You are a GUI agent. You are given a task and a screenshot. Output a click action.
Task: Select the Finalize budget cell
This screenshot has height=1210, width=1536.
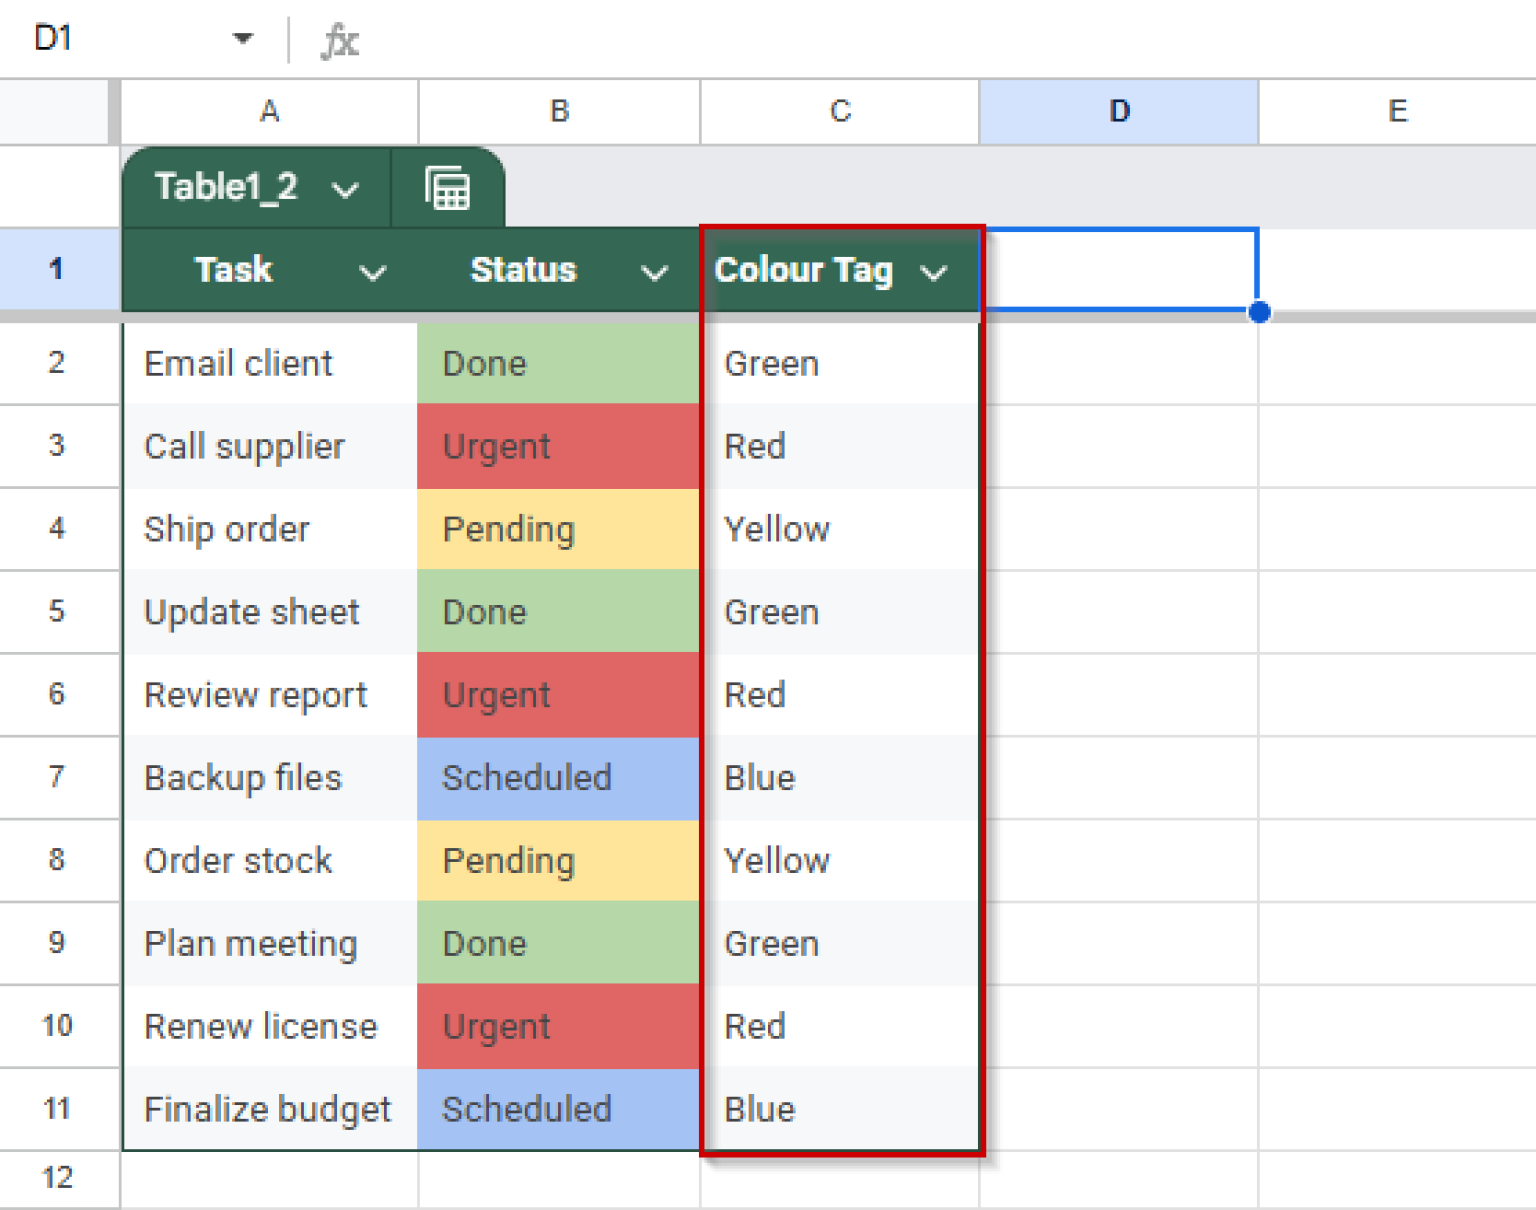tap(267, 1108)
